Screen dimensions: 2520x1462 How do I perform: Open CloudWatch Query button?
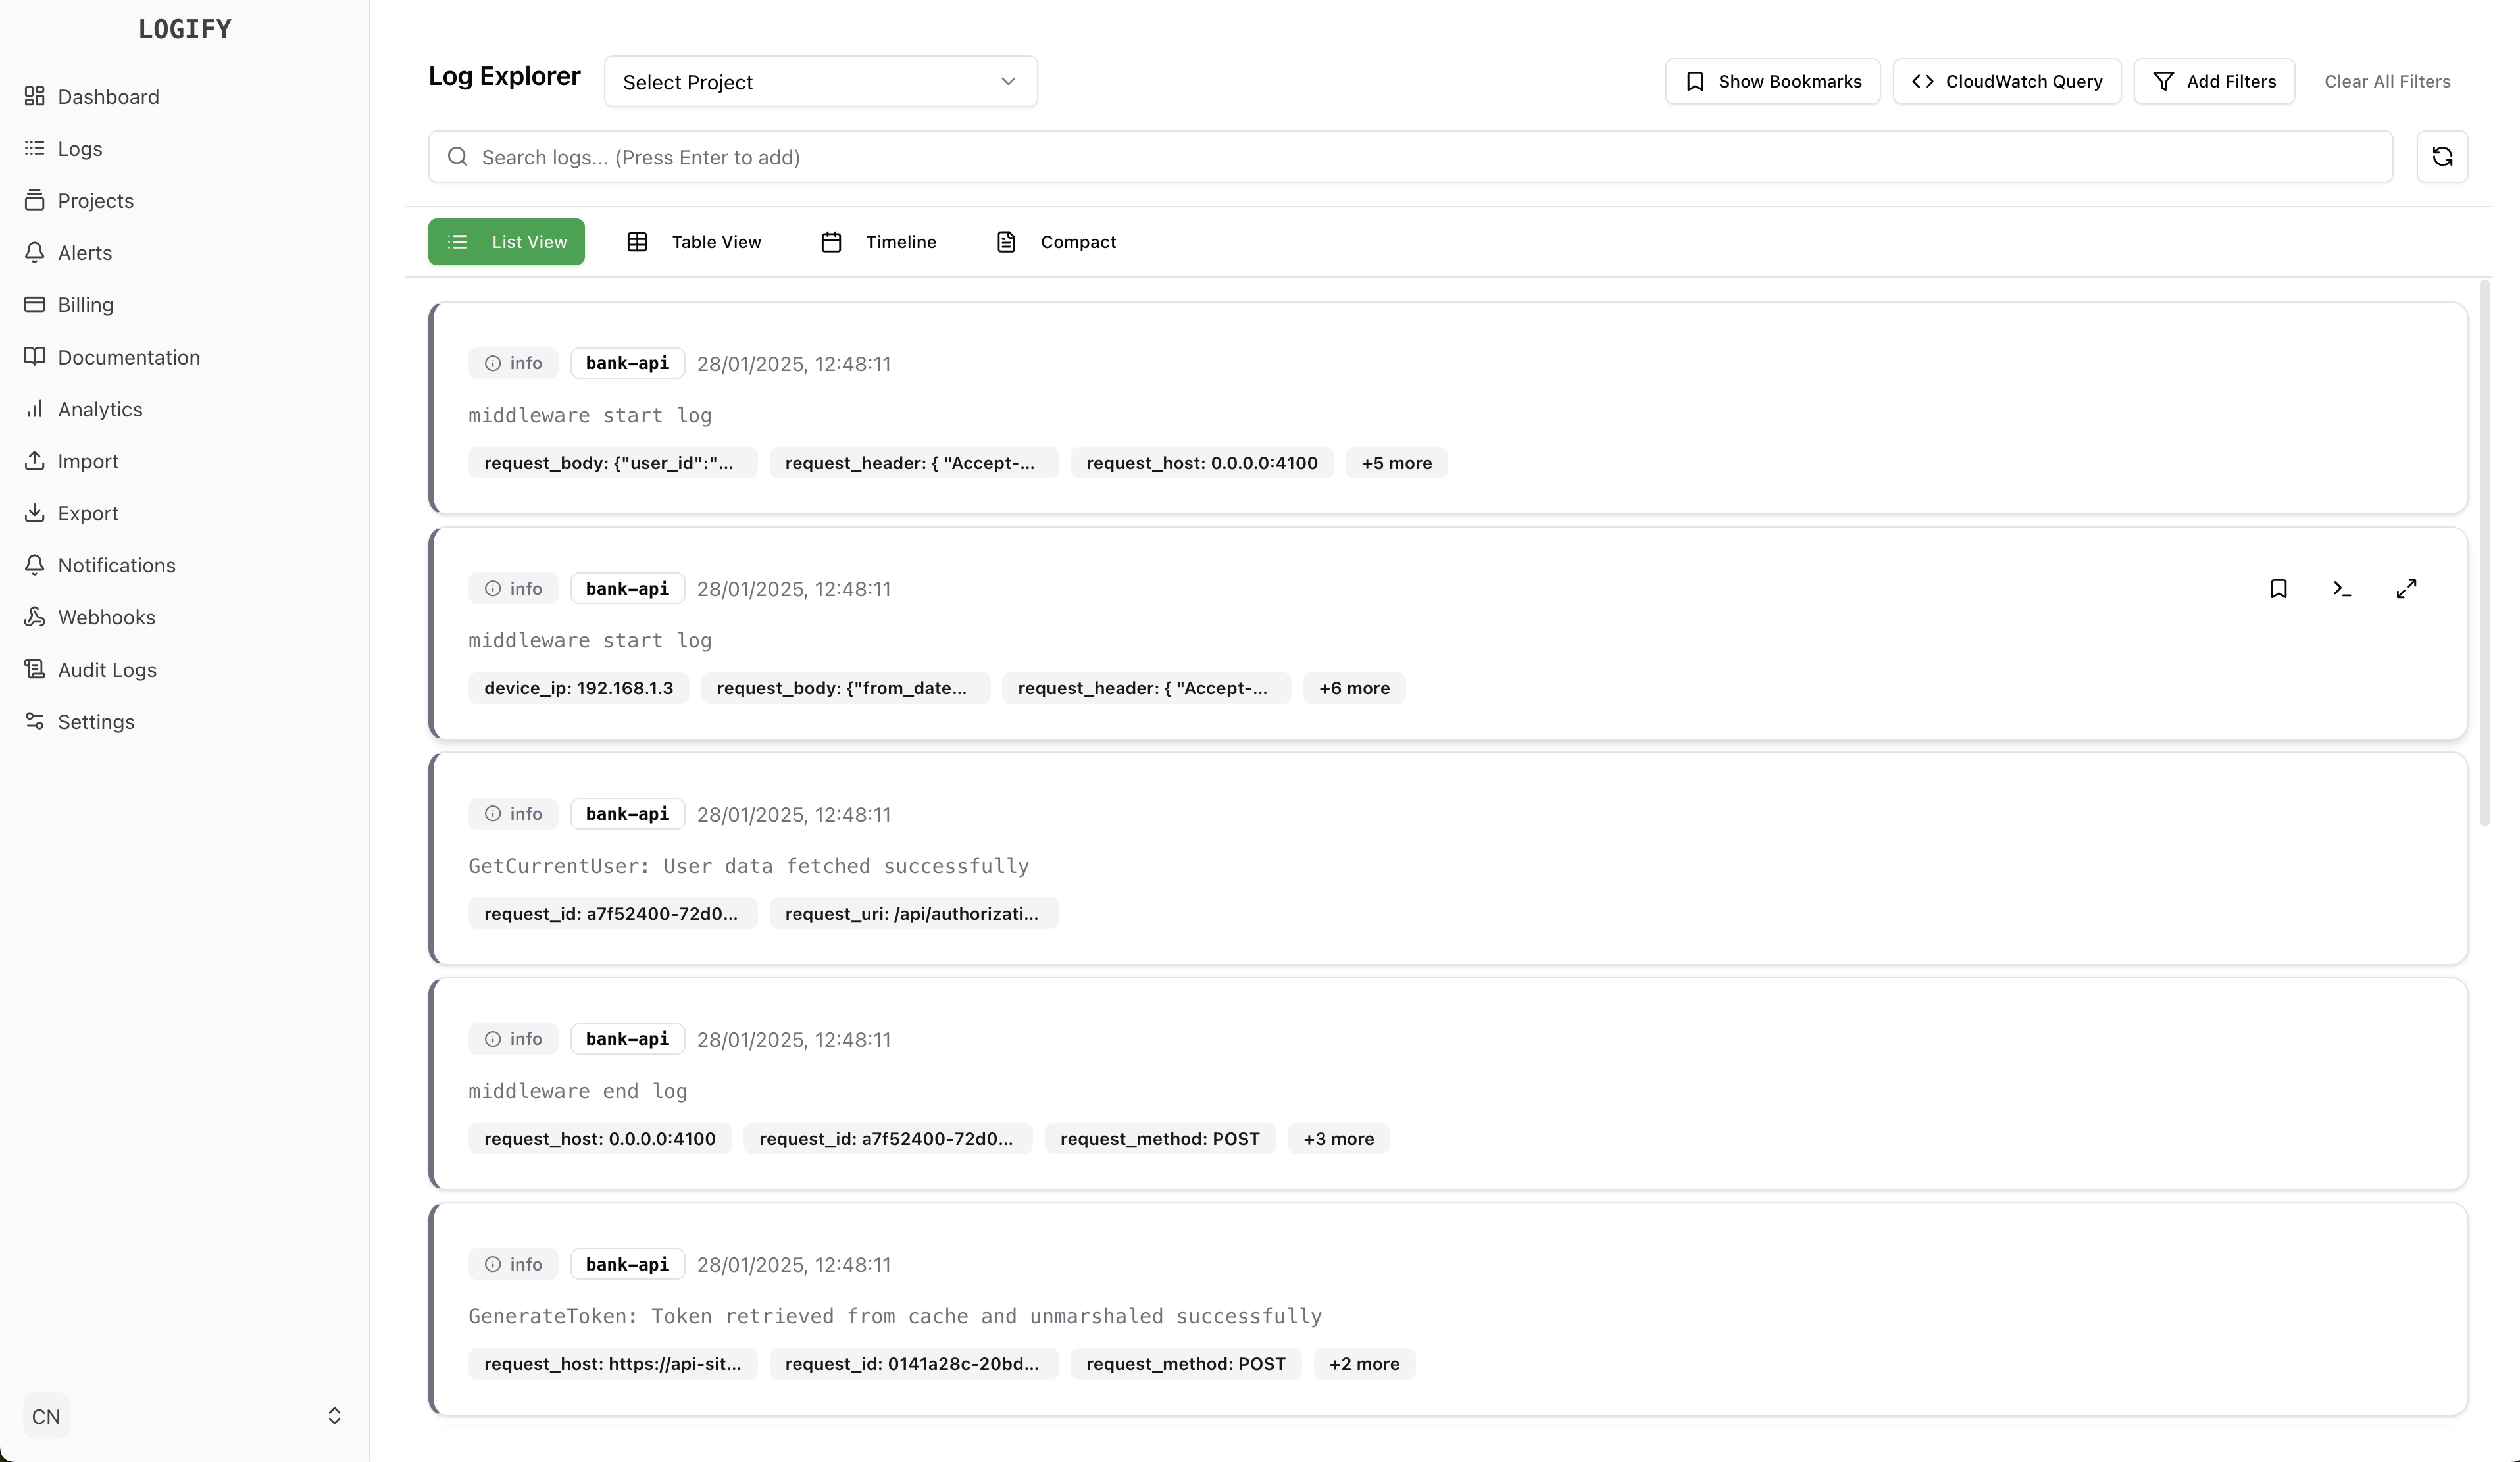(2006, 82)
